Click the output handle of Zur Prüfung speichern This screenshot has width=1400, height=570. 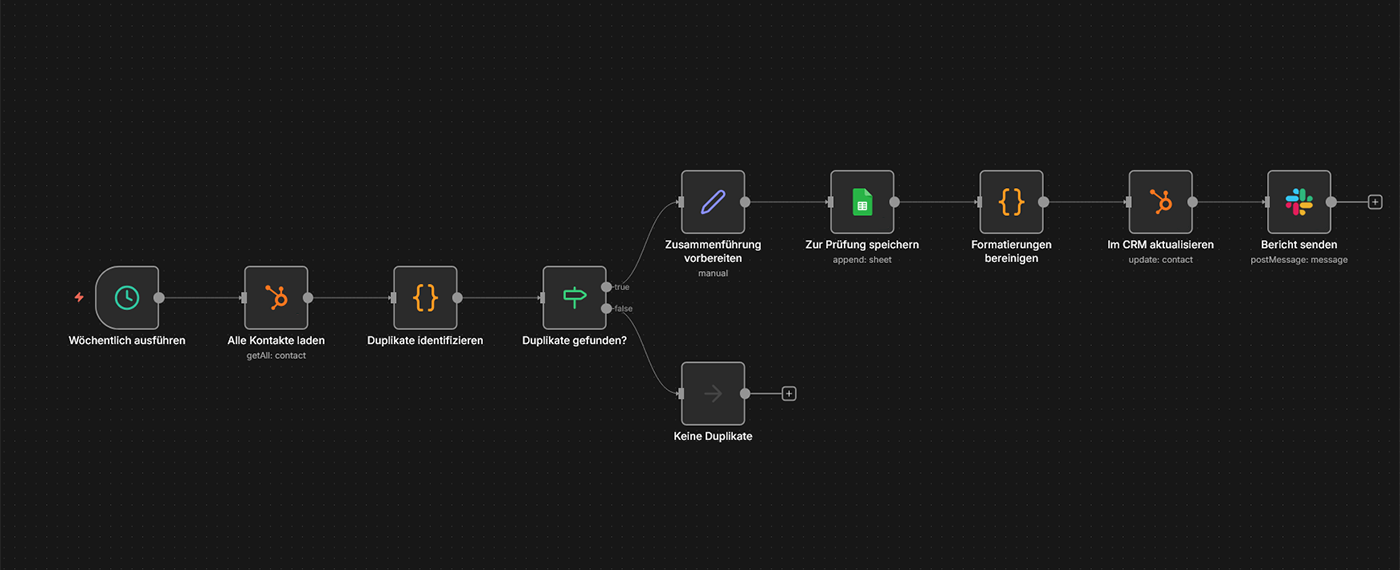(x=894, y=201)
